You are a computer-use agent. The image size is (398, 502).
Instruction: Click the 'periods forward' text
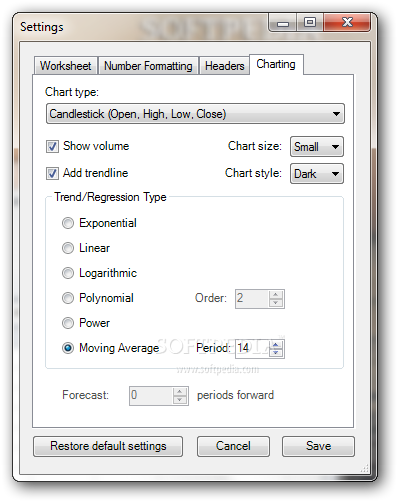click(235, 395)
